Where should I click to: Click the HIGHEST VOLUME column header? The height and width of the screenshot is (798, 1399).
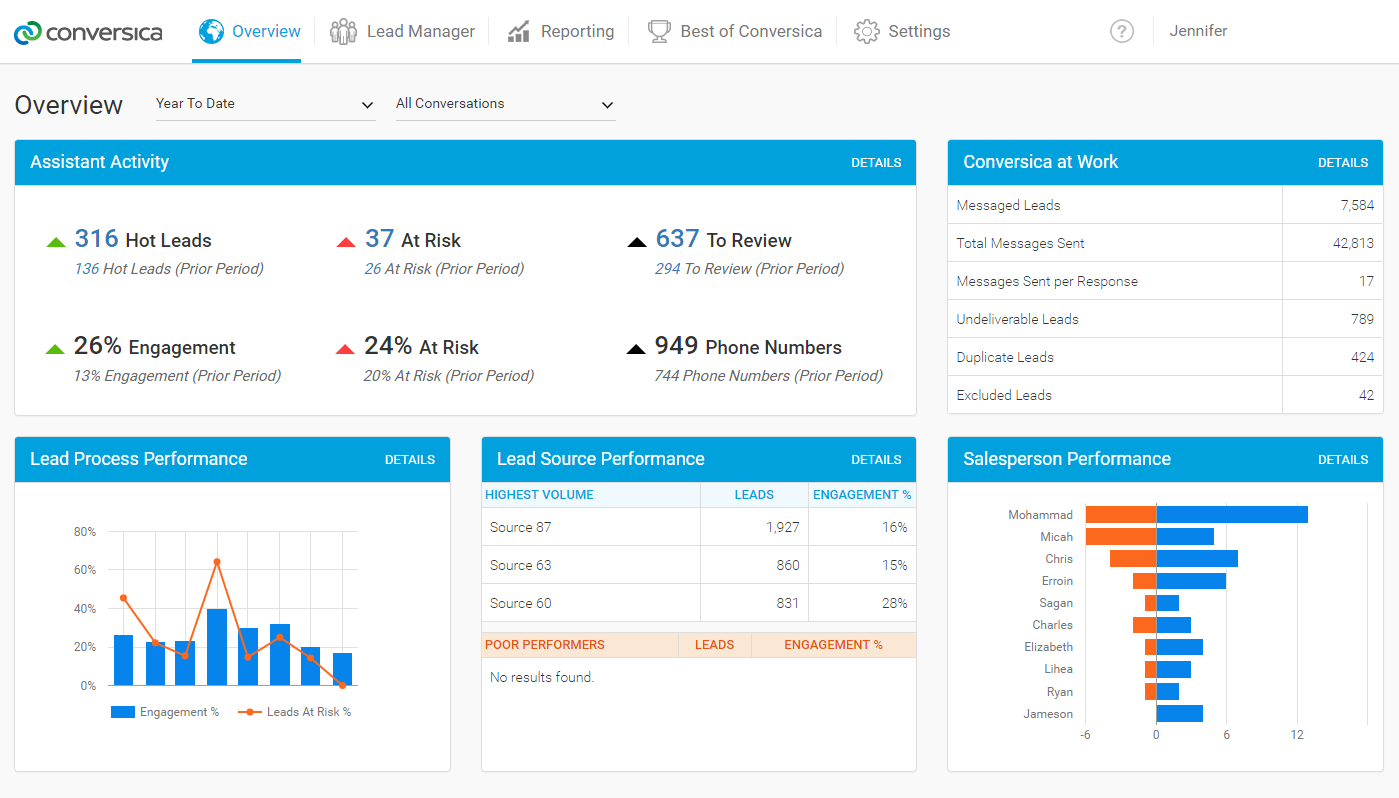click(540, 495)
